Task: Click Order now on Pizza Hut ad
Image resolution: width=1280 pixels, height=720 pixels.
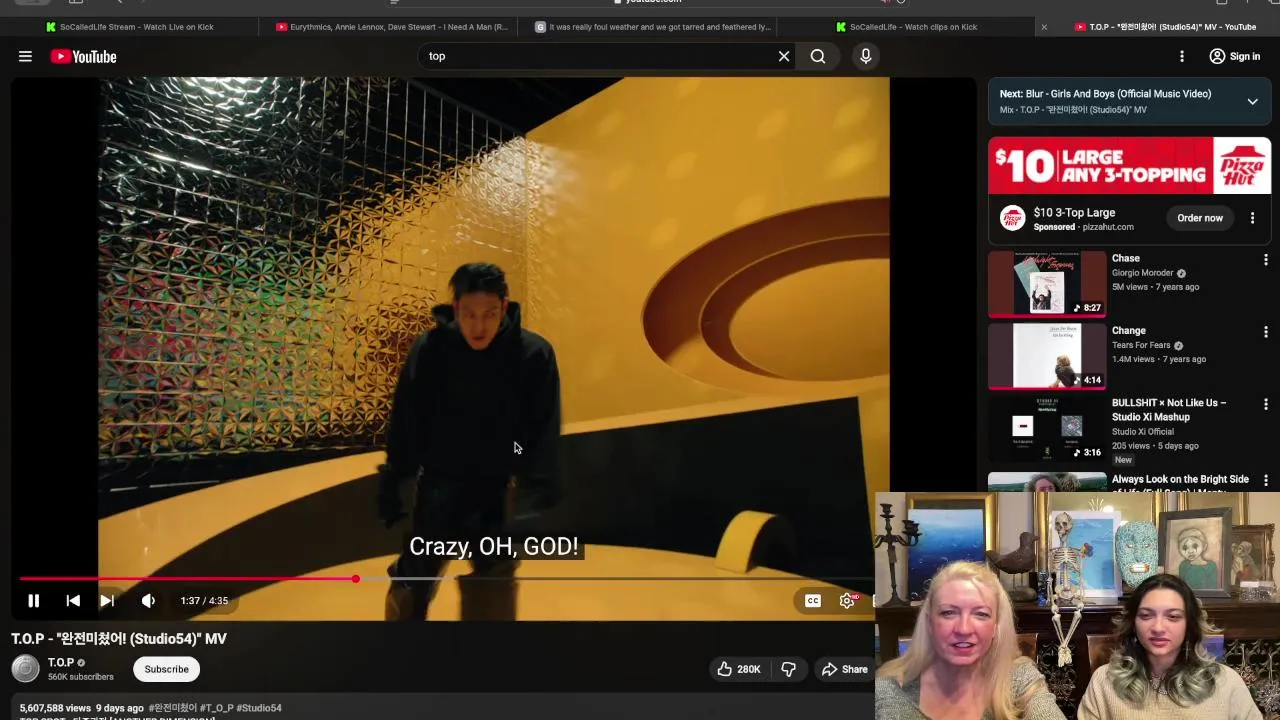Action: (x=1200, y=218)
